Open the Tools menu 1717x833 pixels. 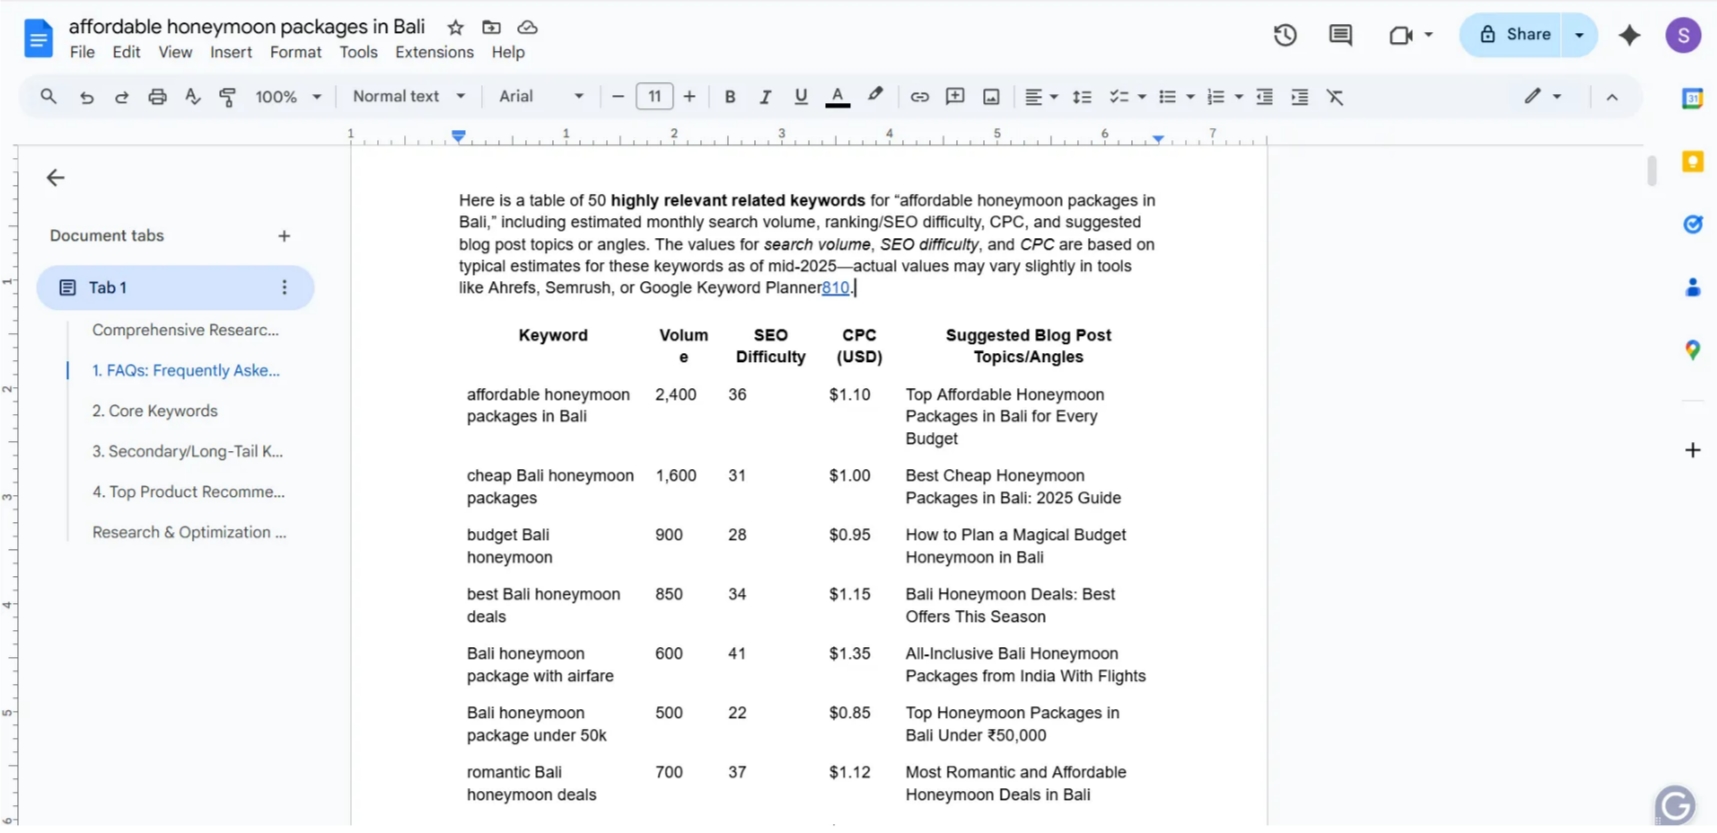pyautogui.click(x=358, y=53)
